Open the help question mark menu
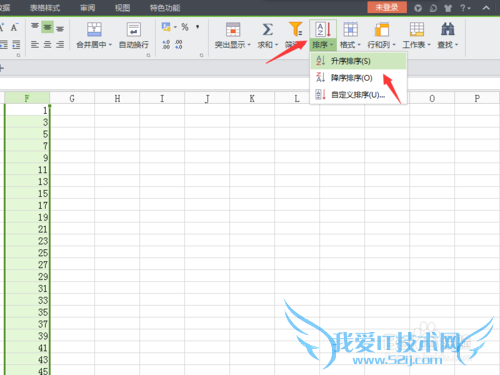The image size is (500, 375). 465,8
